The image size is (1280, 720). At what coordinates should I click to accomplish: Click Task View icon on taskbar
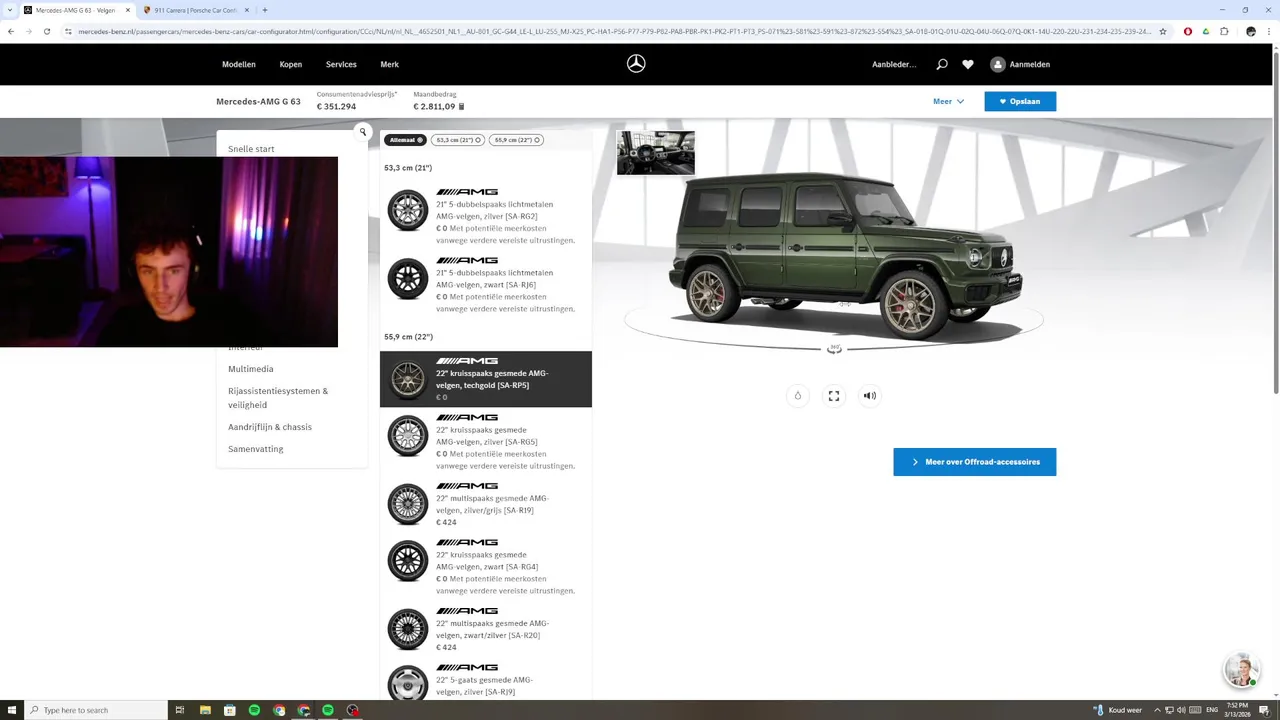point(180,710)
